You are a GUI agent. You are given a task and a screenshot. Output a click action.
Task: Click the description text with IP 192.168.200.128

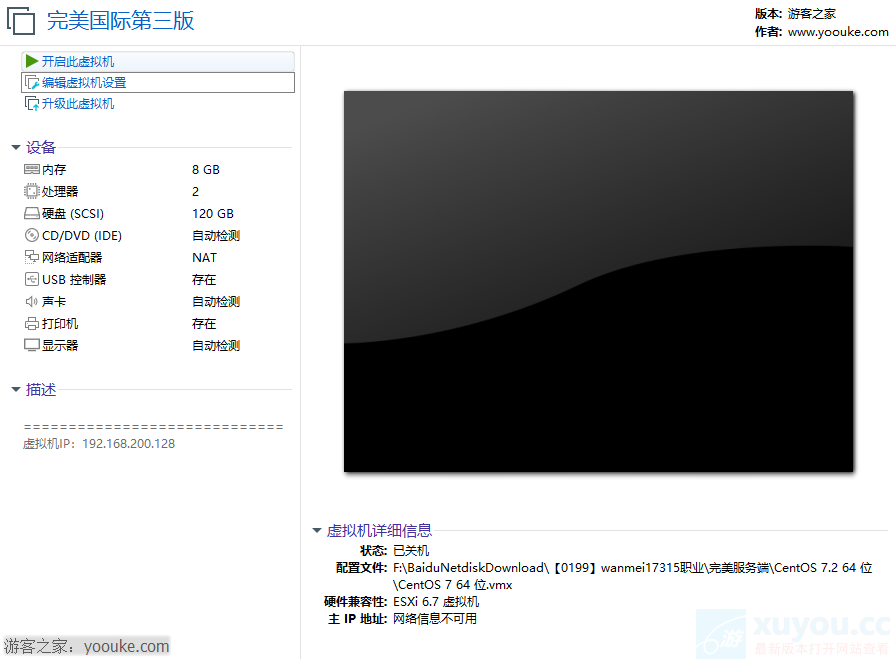[x=99, y=444]
